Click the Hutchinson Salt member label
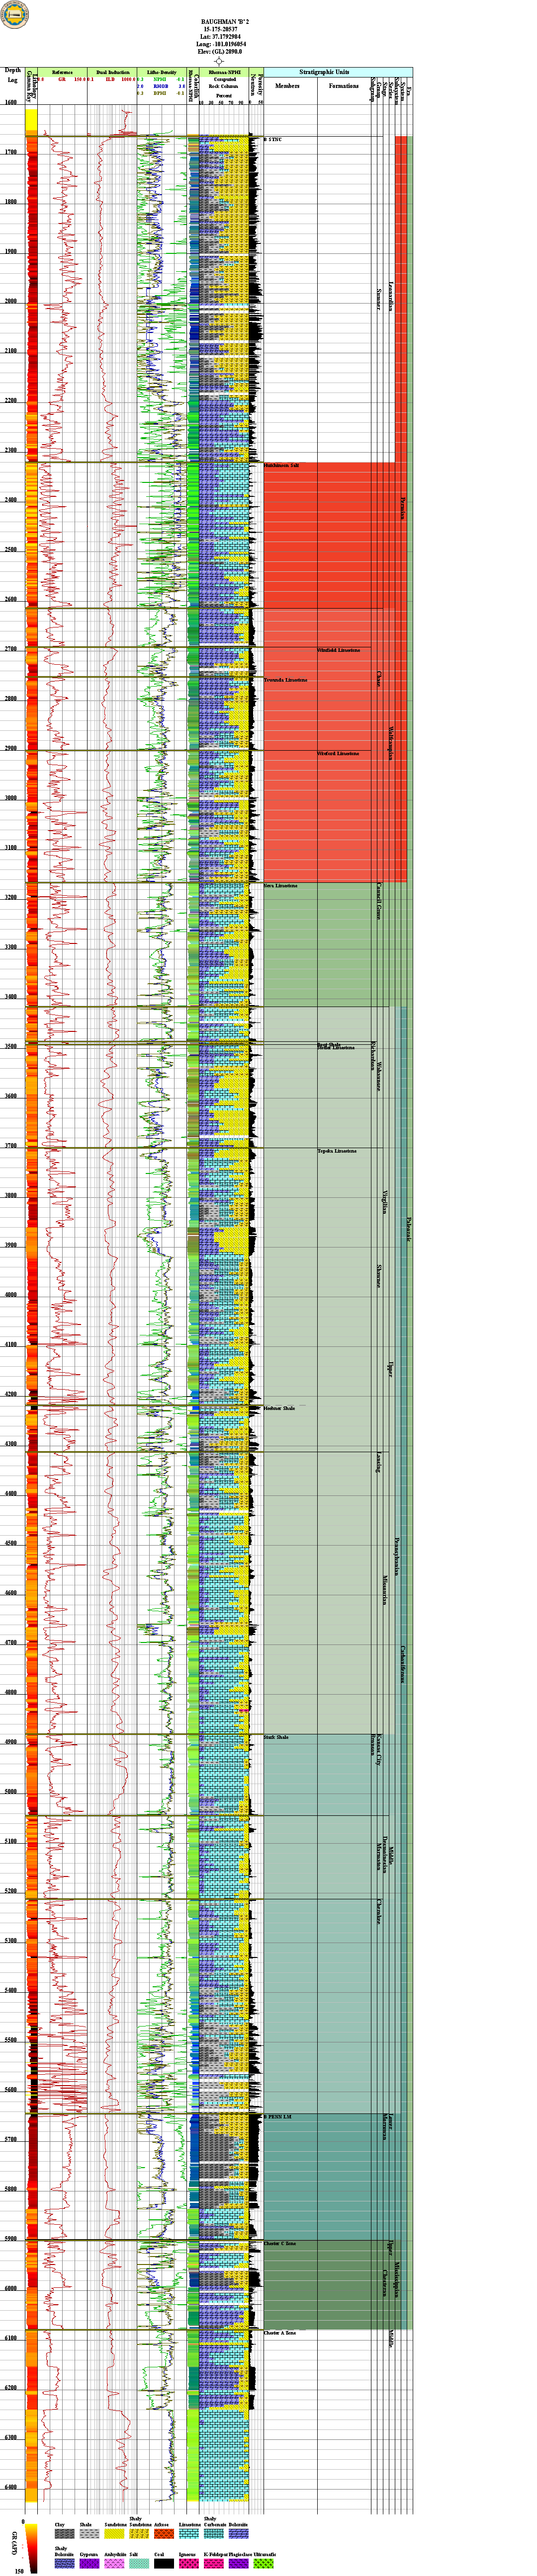537x2576 pixels. (282, 466)
